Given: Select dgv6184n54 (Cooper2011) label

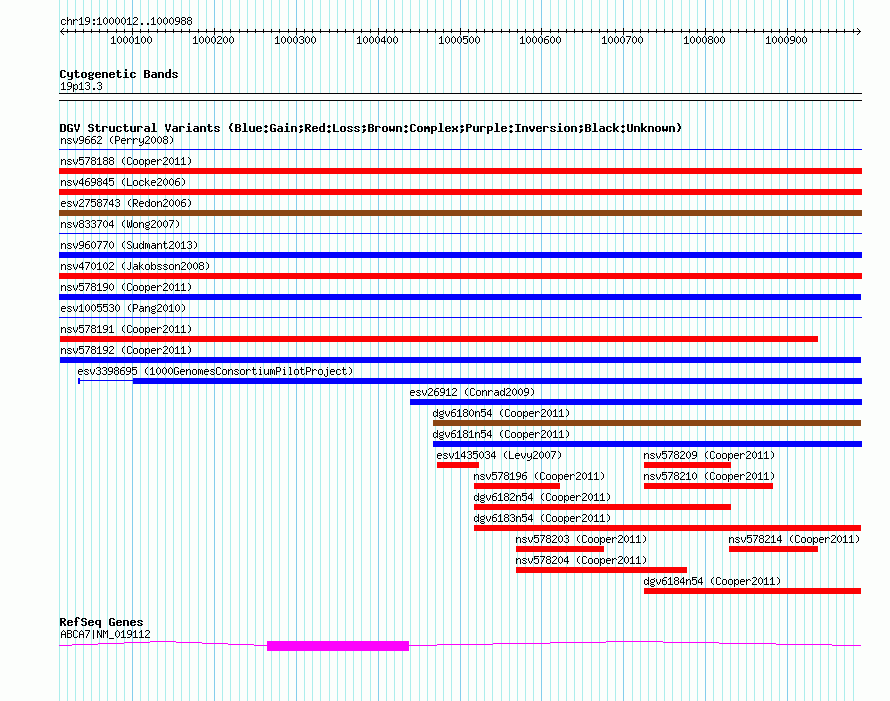Looking at the screenshot, I should 712,581.
